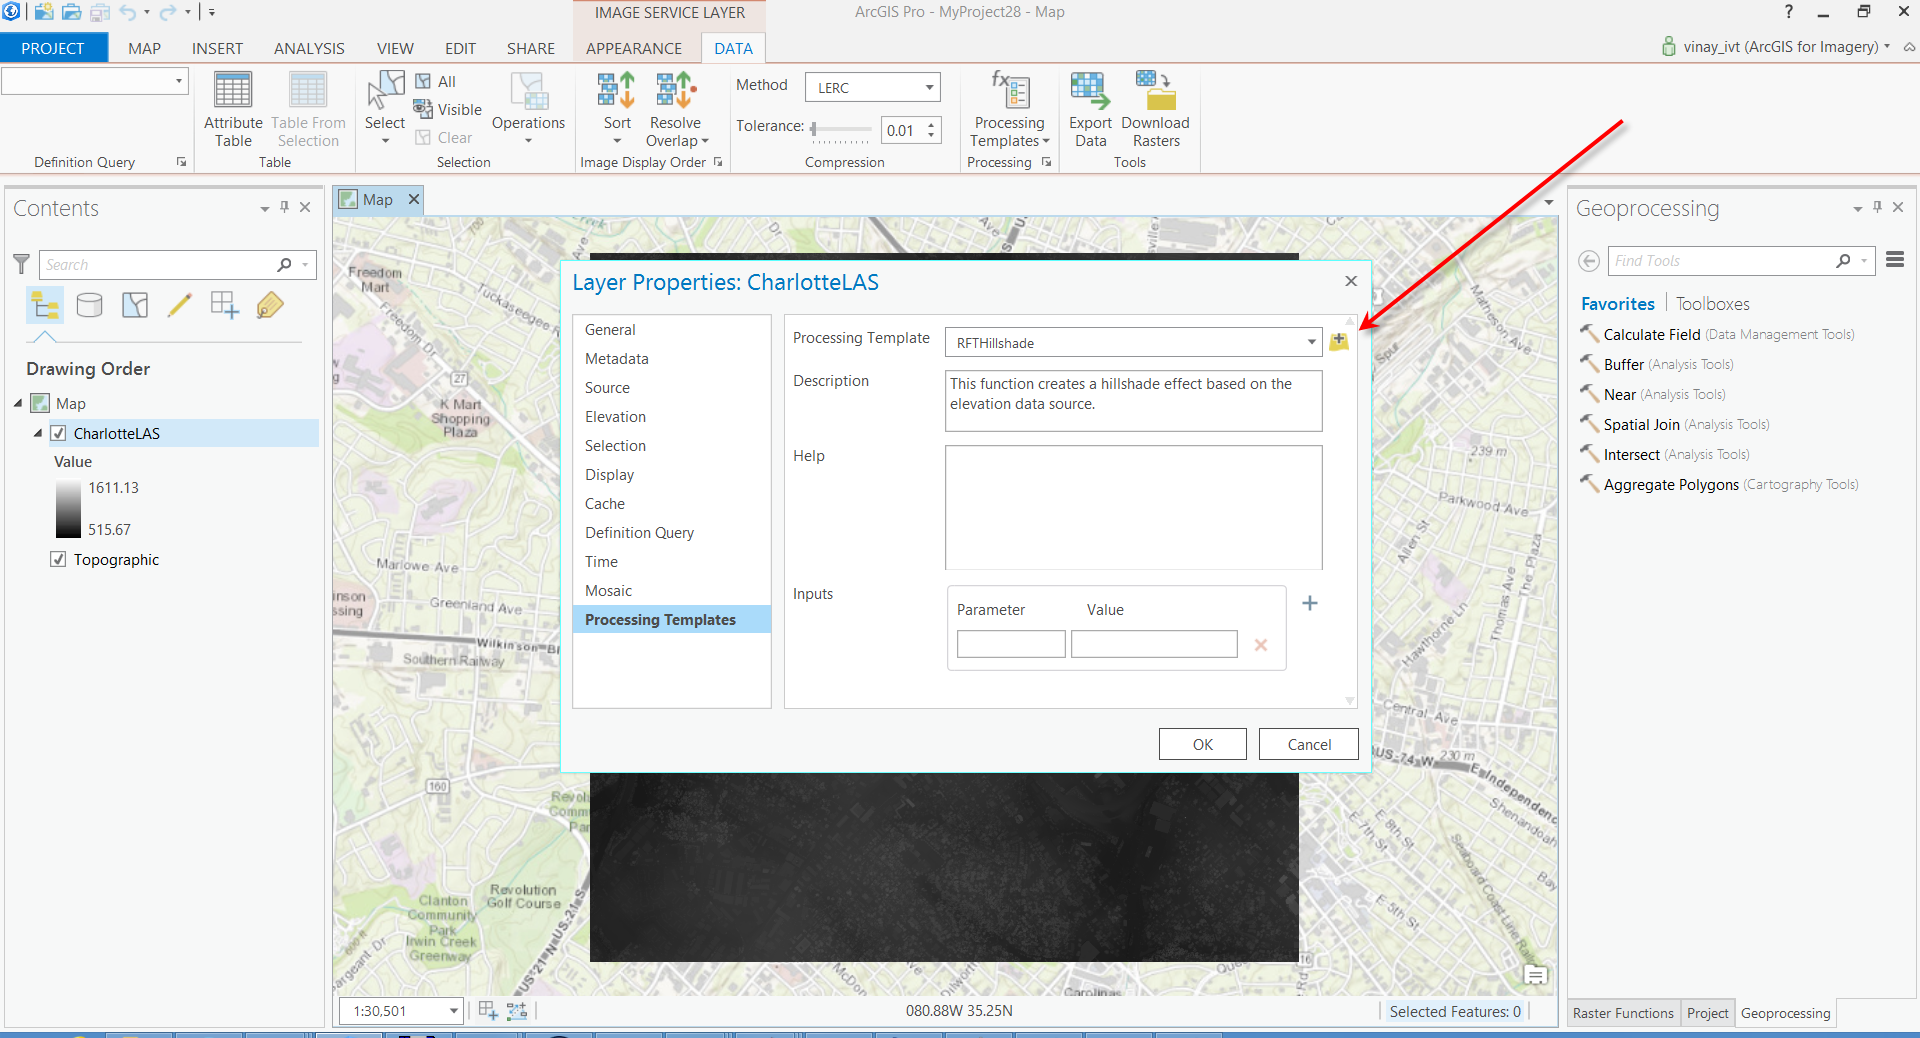Toggle visibility of the CharlotteLAS layer
The height and width of the screenshot is (1038, 1920).
click(x=59, y=433)
